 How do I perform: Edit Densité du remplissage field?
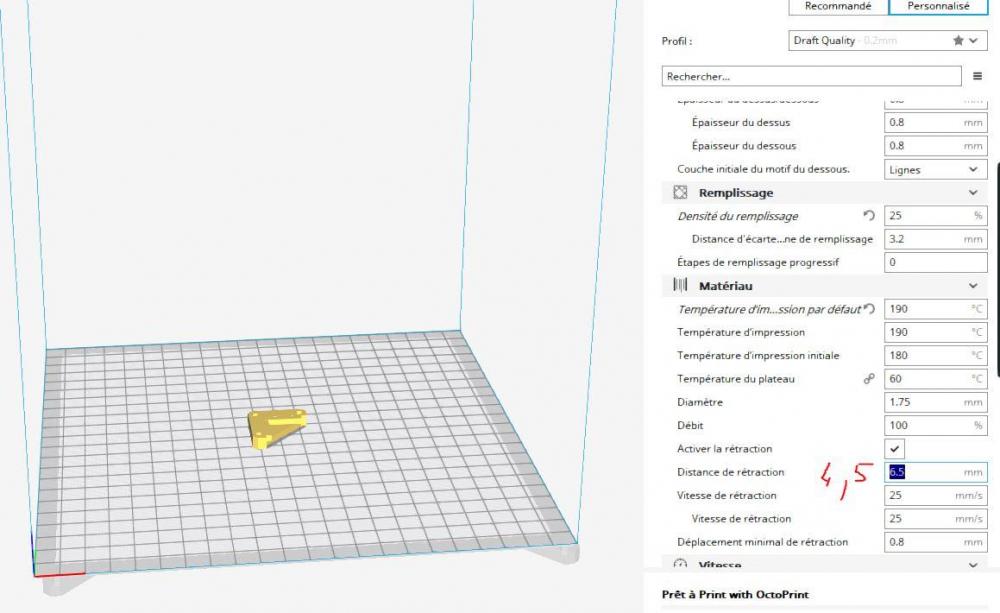point(935,216)
